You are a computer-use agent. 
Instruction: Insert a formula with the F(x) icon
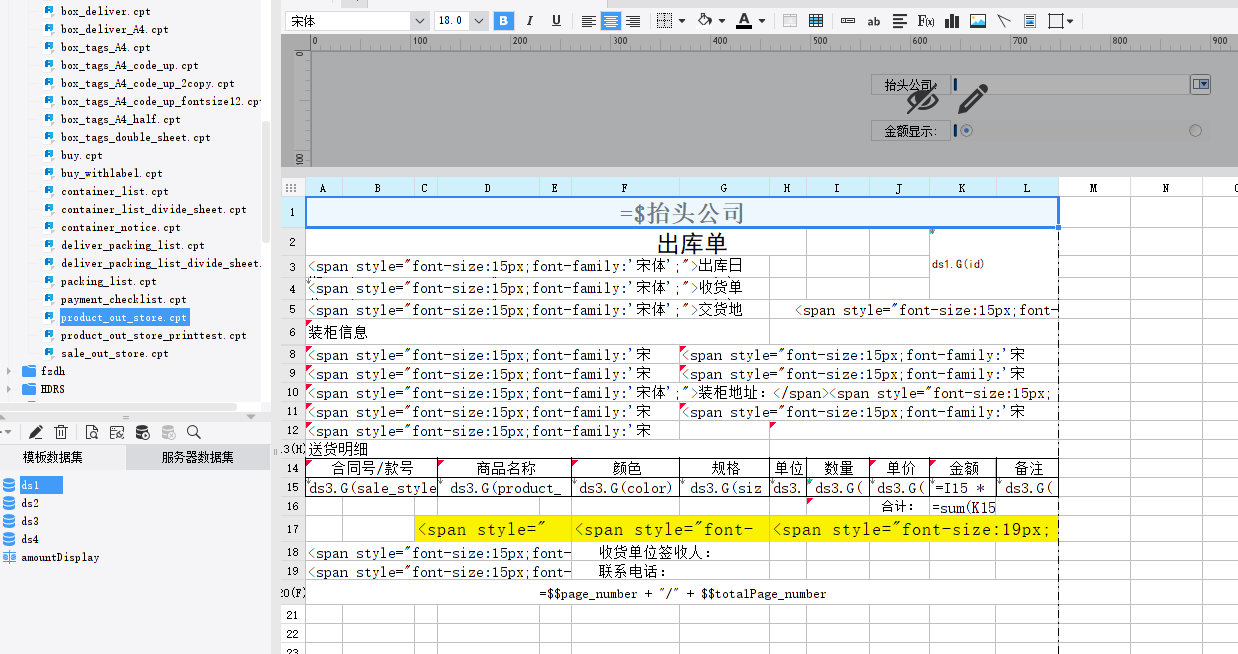tap(926, 21)
